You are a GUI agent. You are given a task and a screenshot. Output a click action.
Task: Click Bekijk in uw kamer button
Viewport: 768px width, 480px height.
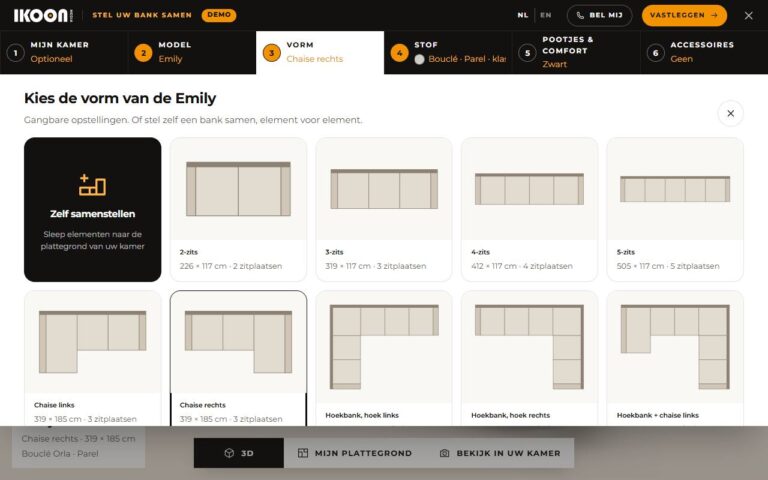(x=500, y=453)
